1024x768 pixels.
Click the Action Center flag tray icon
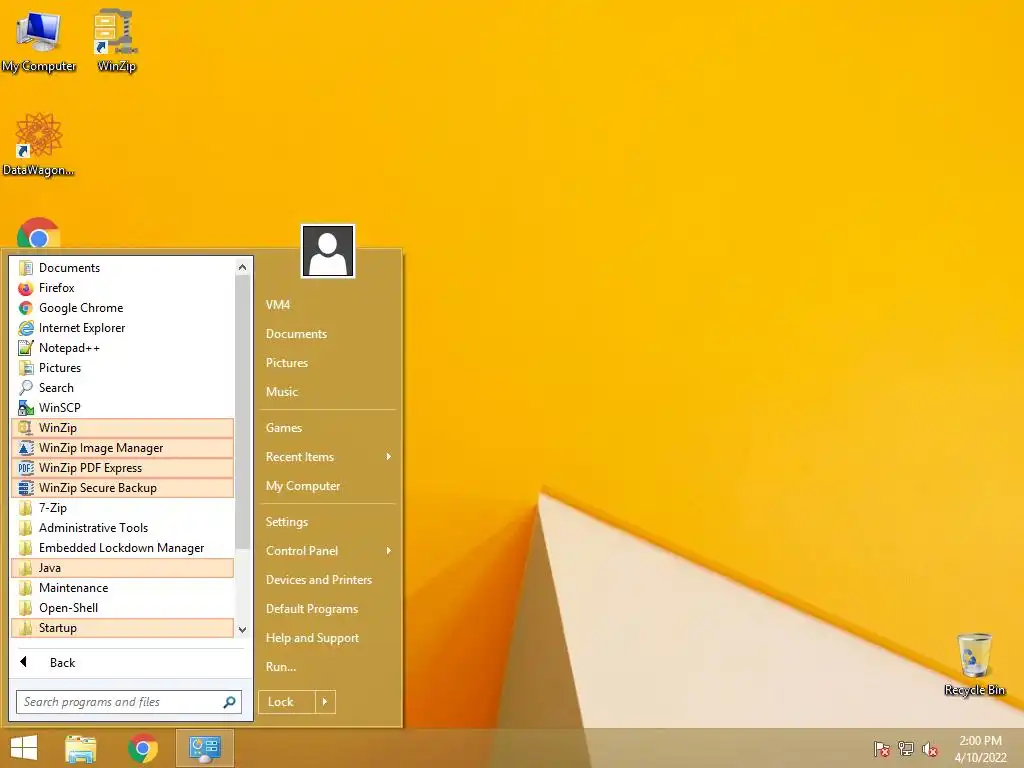click(x=881, y=749)
